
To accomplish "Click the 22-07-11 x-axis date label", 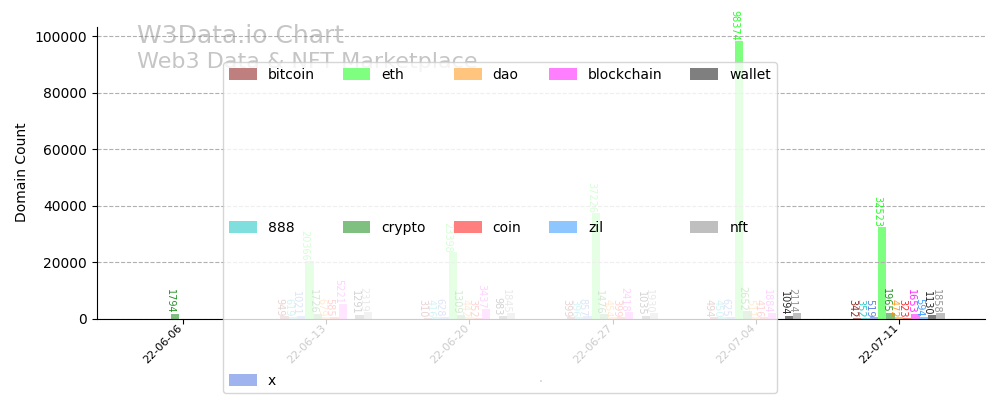I will point(878,343).
